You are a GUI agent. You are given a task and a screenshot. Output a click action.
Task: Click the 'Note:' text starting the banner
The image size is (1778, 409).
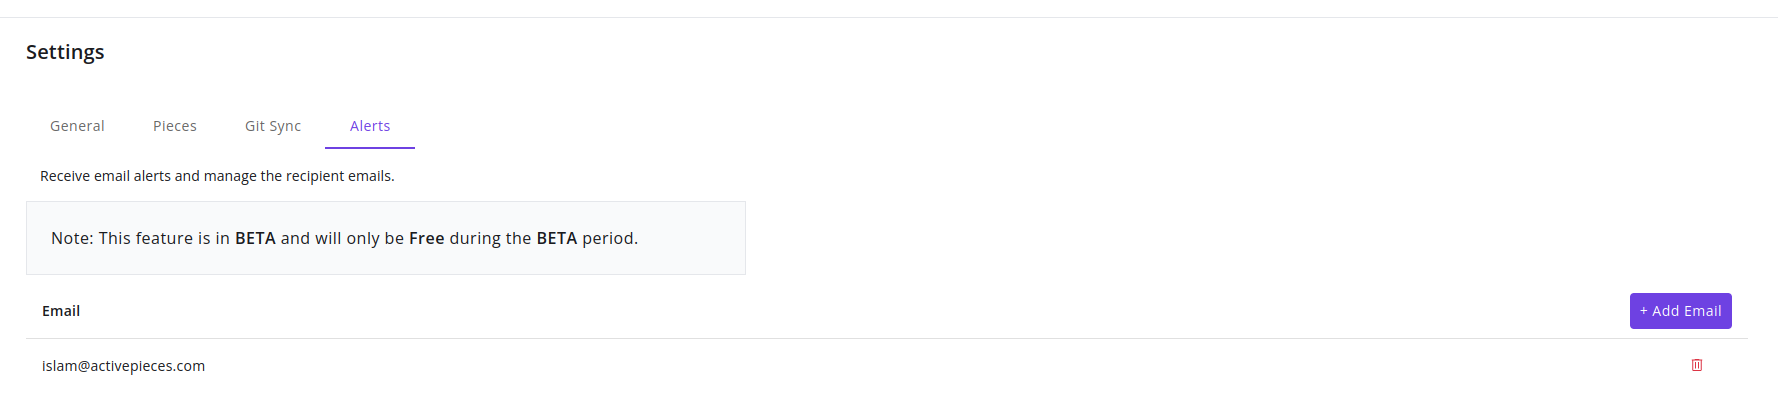[72, 238]
